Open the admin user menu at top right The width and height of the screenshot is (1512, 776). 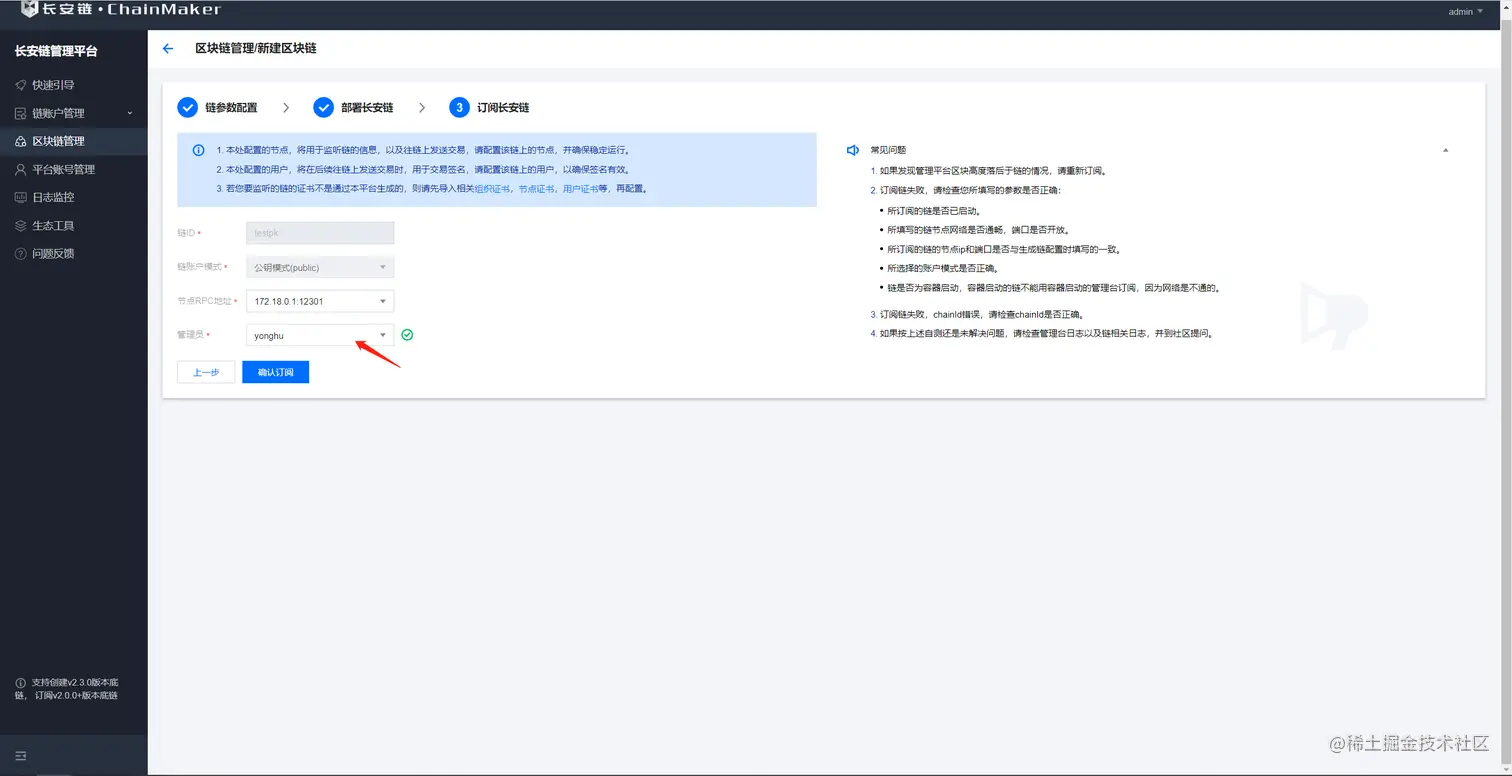click(x=1465, y=12)
